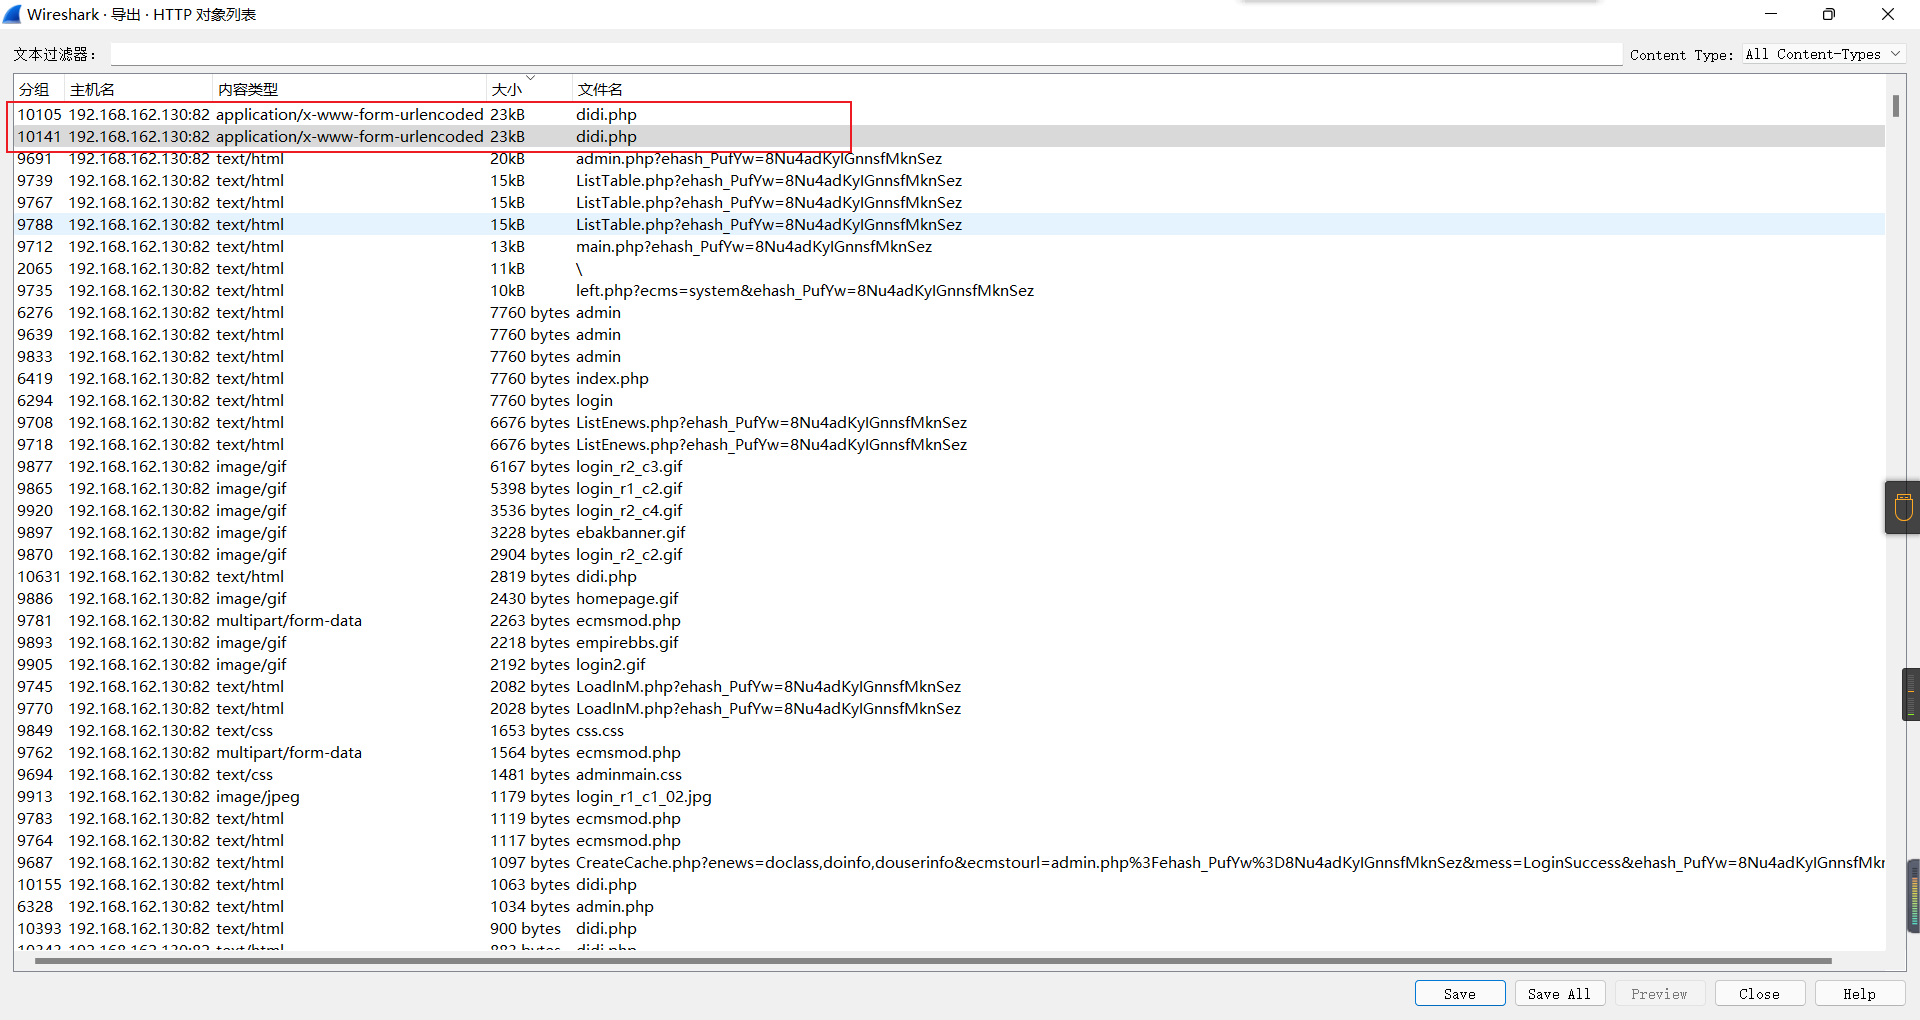Select the 6294 login row
Screen dimensions: 1920x1020
[x=949, y=401]
